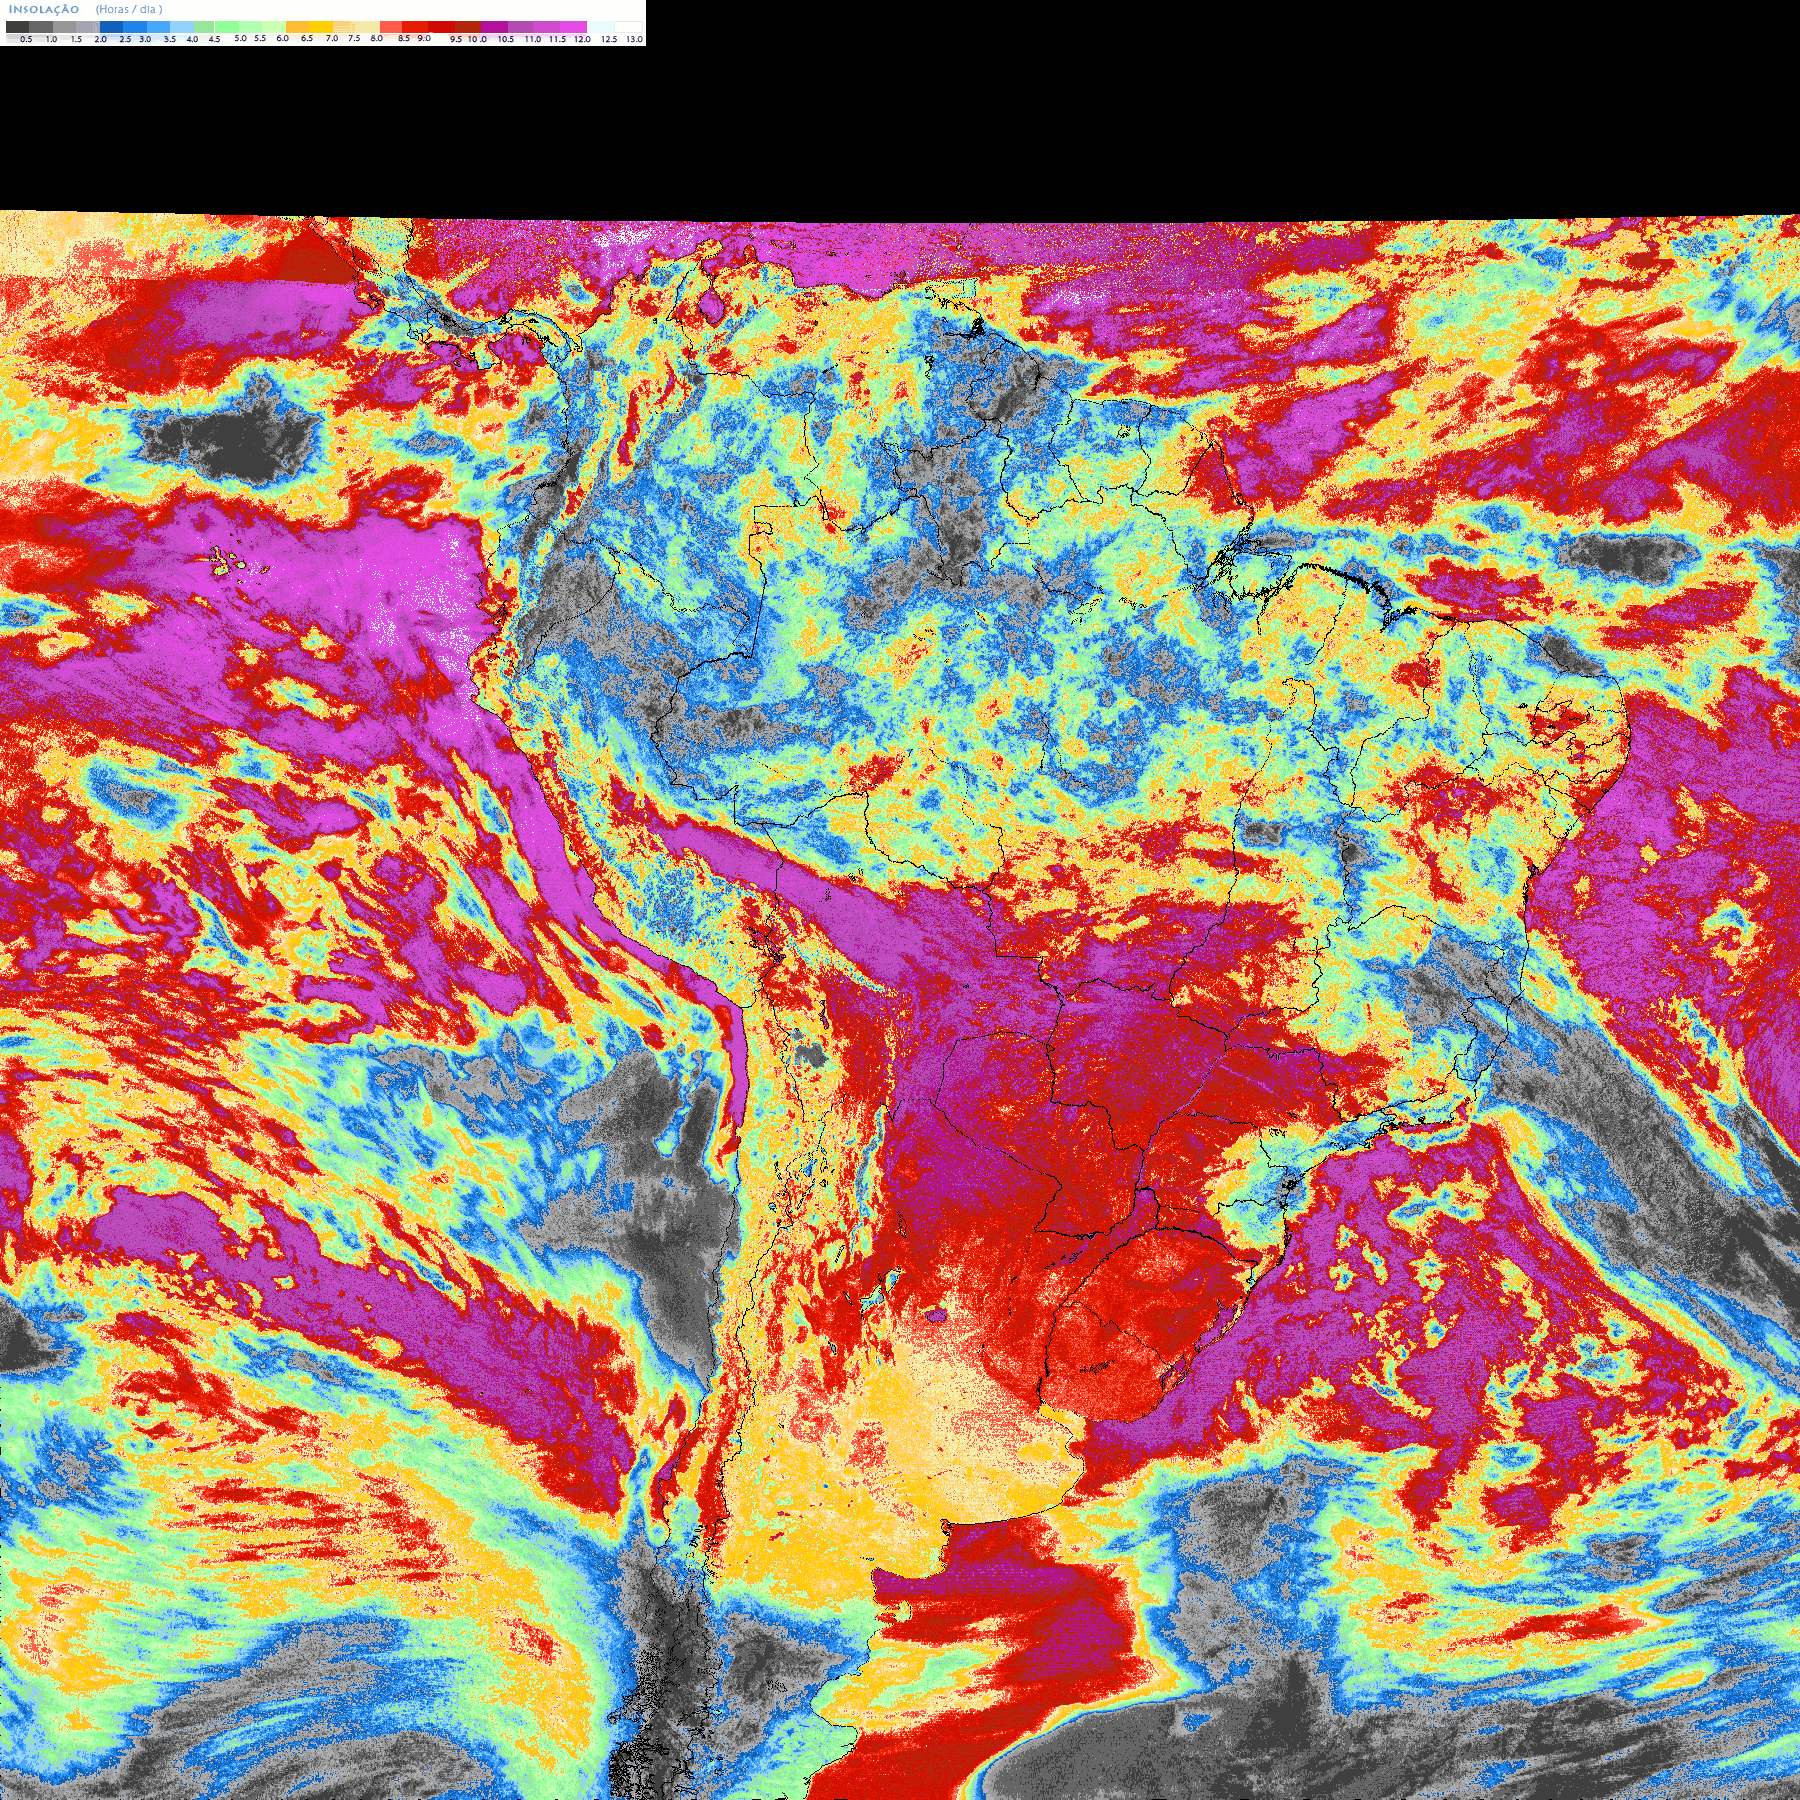Click the 9.0 legend value
This screenshot has height=1800, width=1800.
coord(424,38)
